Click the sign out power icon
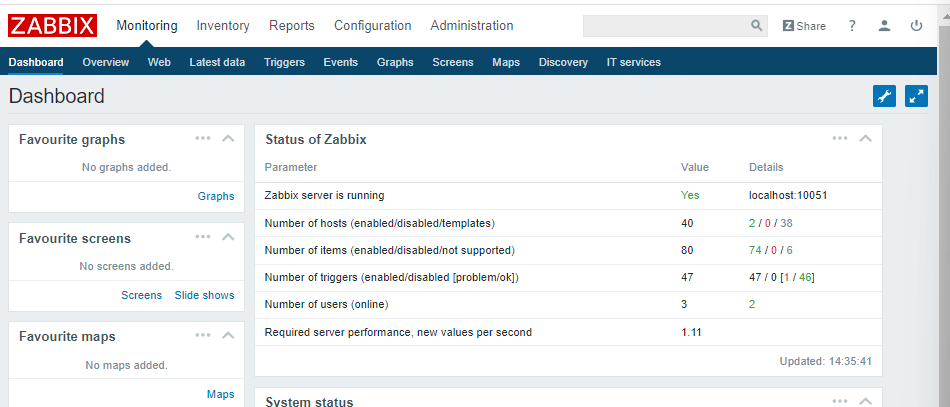Image resolution: width=950 pixels, height=407 pixels. (917, 25)
